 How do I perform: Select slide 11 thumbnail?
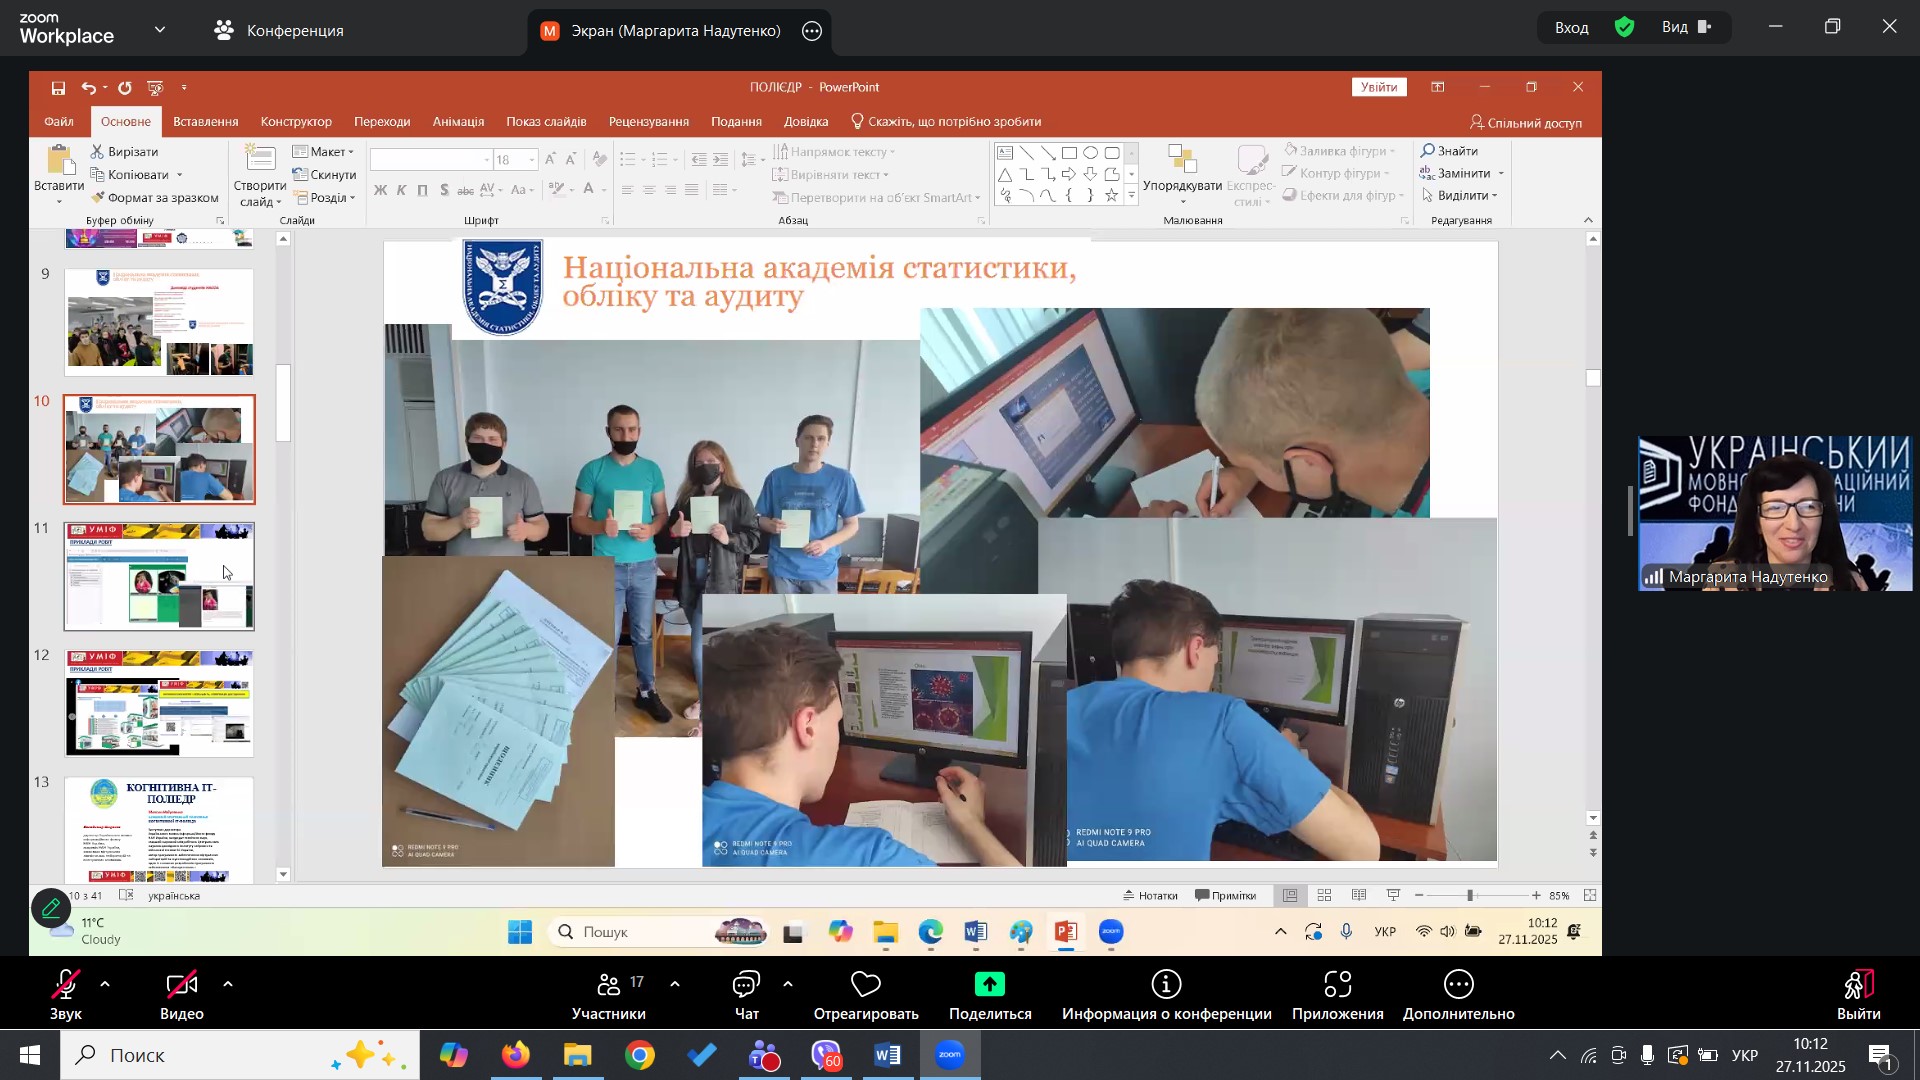pyautogui.click(x=159, y=577)
